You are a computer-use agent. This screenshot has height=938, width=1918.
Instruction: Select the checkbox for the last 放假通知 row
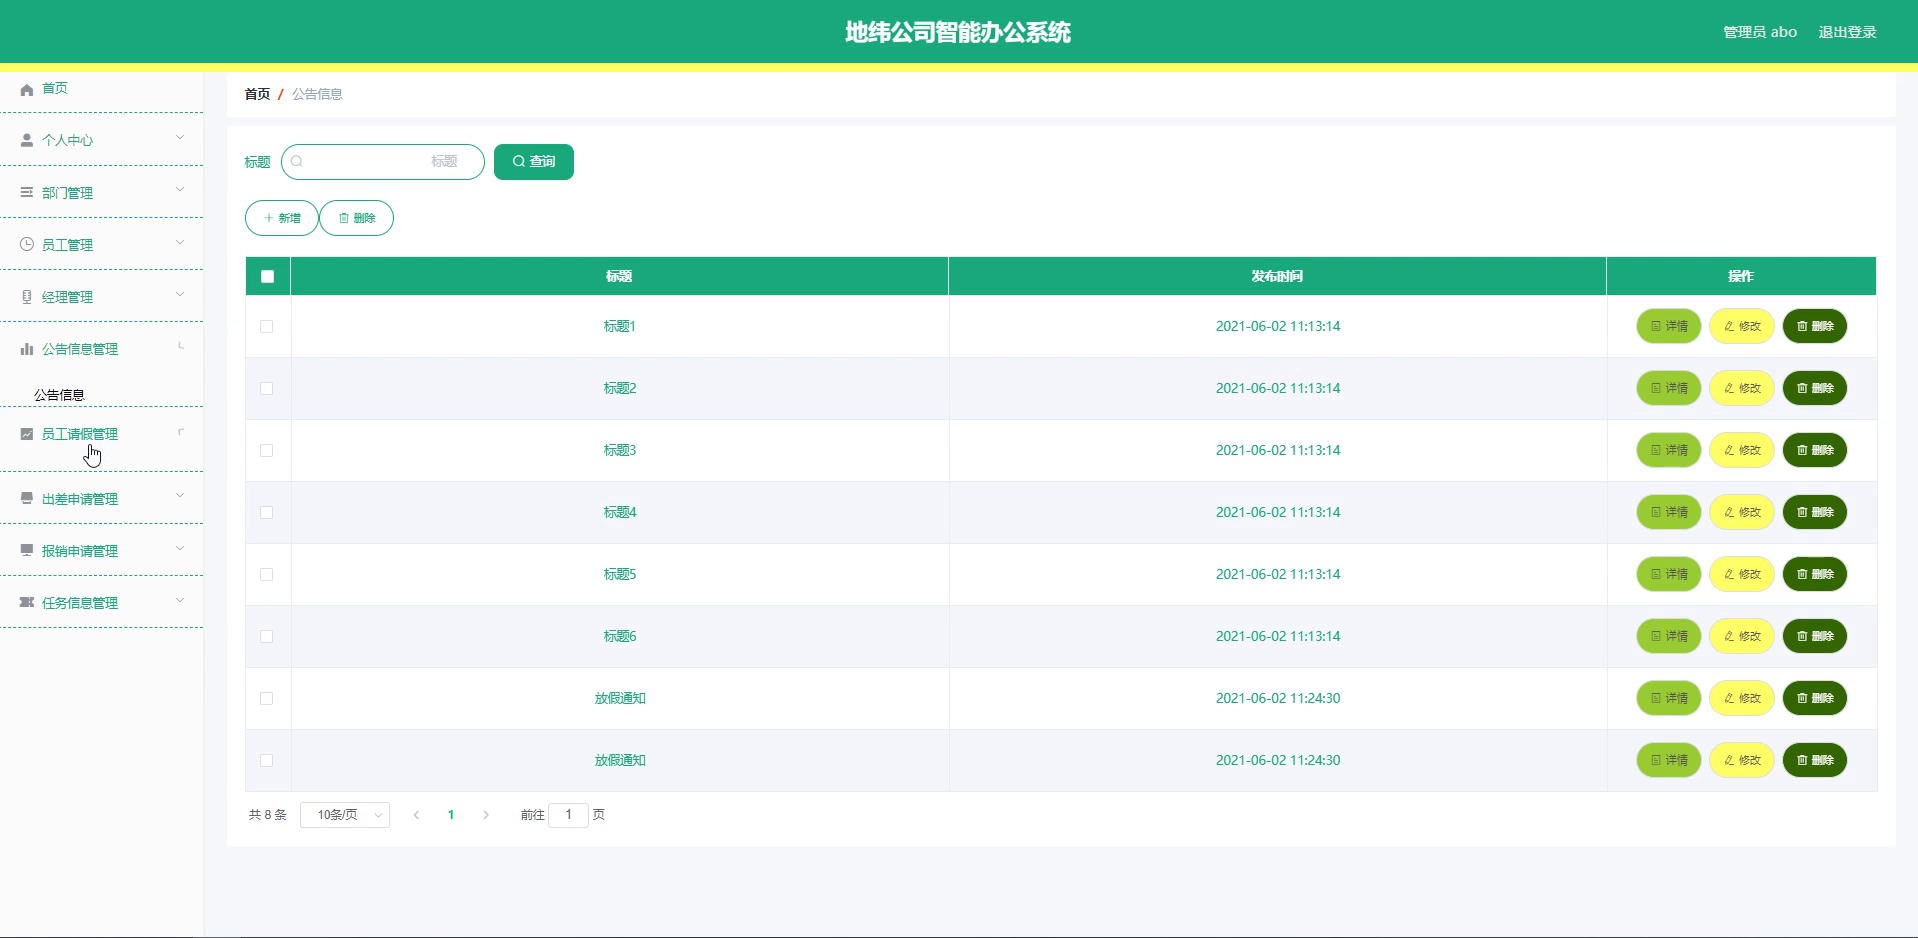[x=266, y=760]
